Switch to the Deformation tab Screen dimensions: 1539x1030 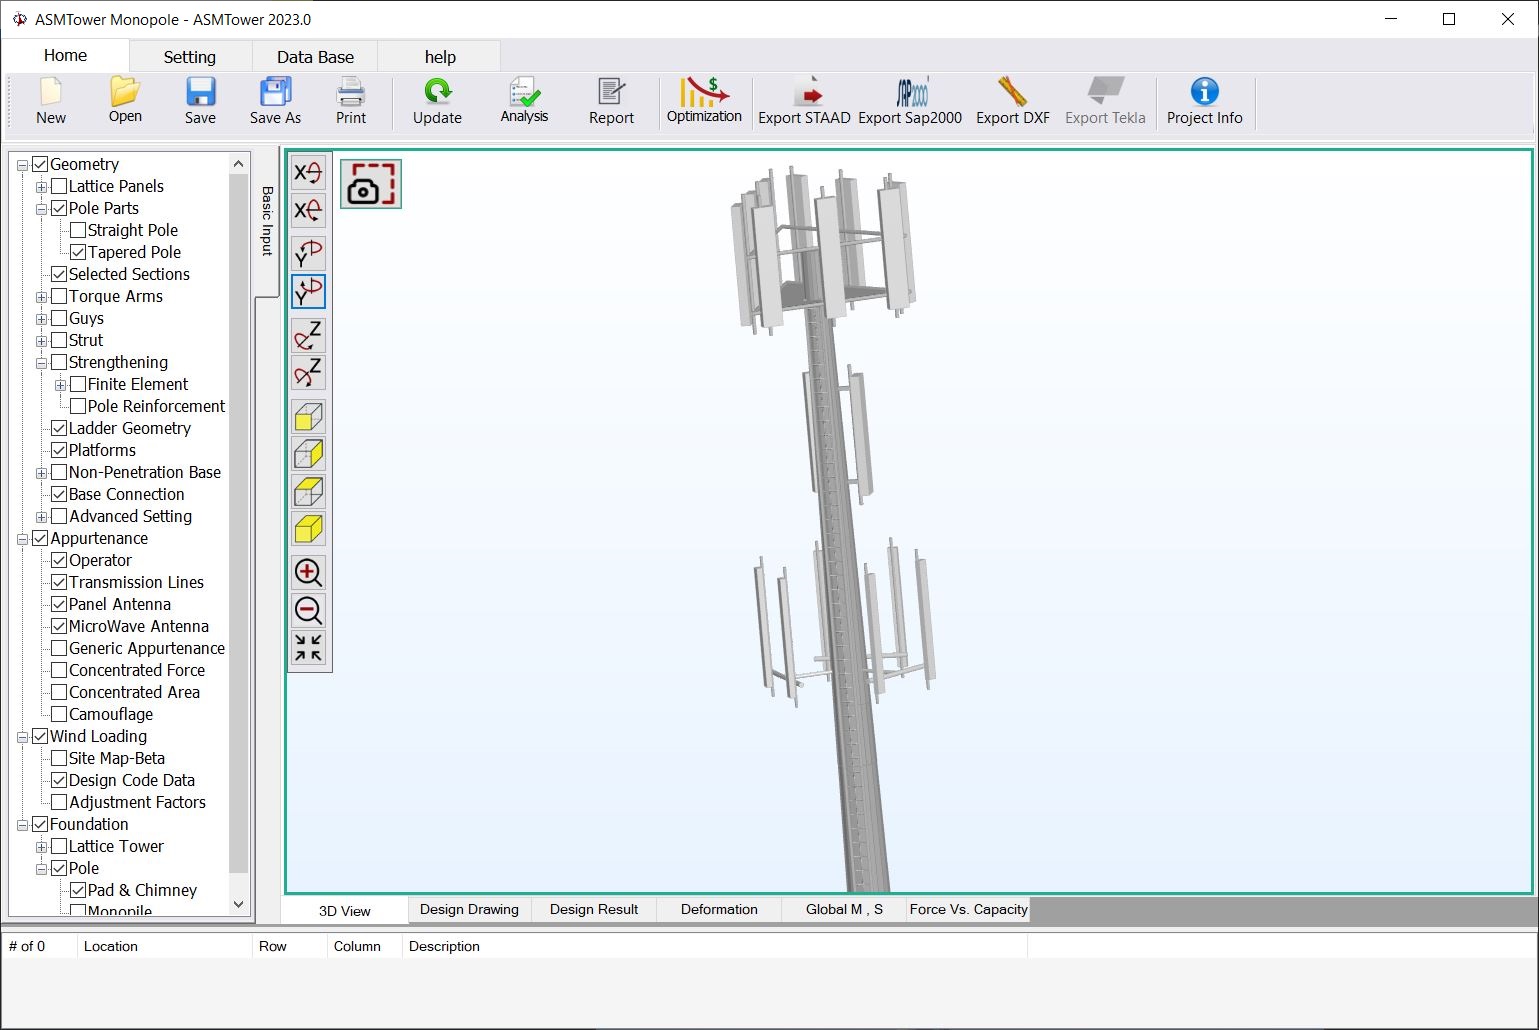(x=718, y=909)
